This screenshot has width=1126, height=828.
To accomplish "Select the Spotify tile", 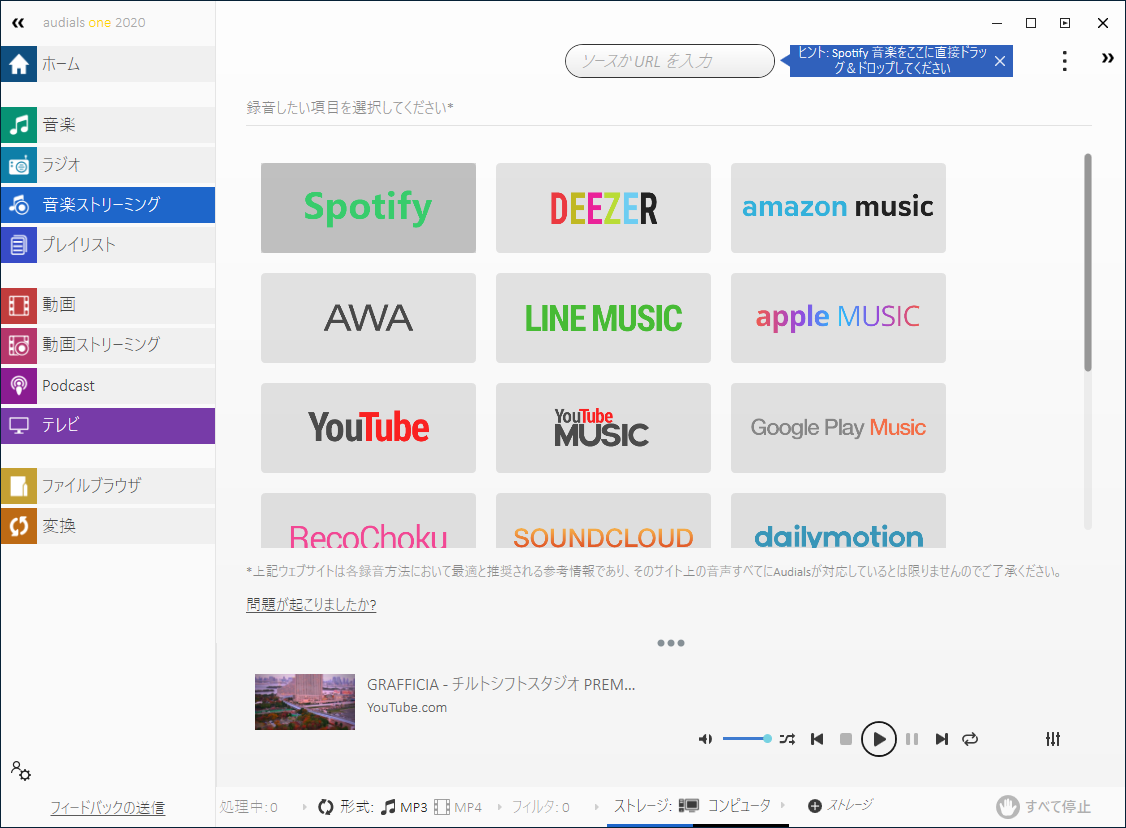I will pyautogui.click(x=368, y=208).
